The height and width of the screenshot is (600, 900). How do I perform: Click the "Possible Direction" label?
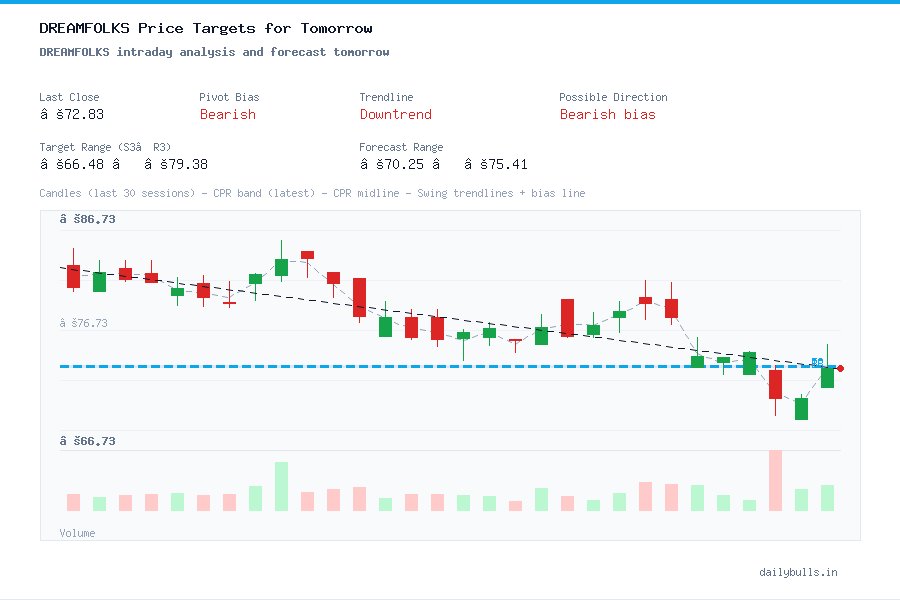point(613,97)
